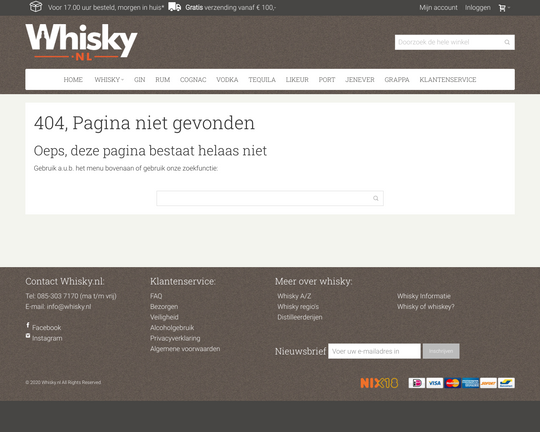Click the Facebook icon in footer
Screen dimensions: 540x432
[x=28, y=325]
